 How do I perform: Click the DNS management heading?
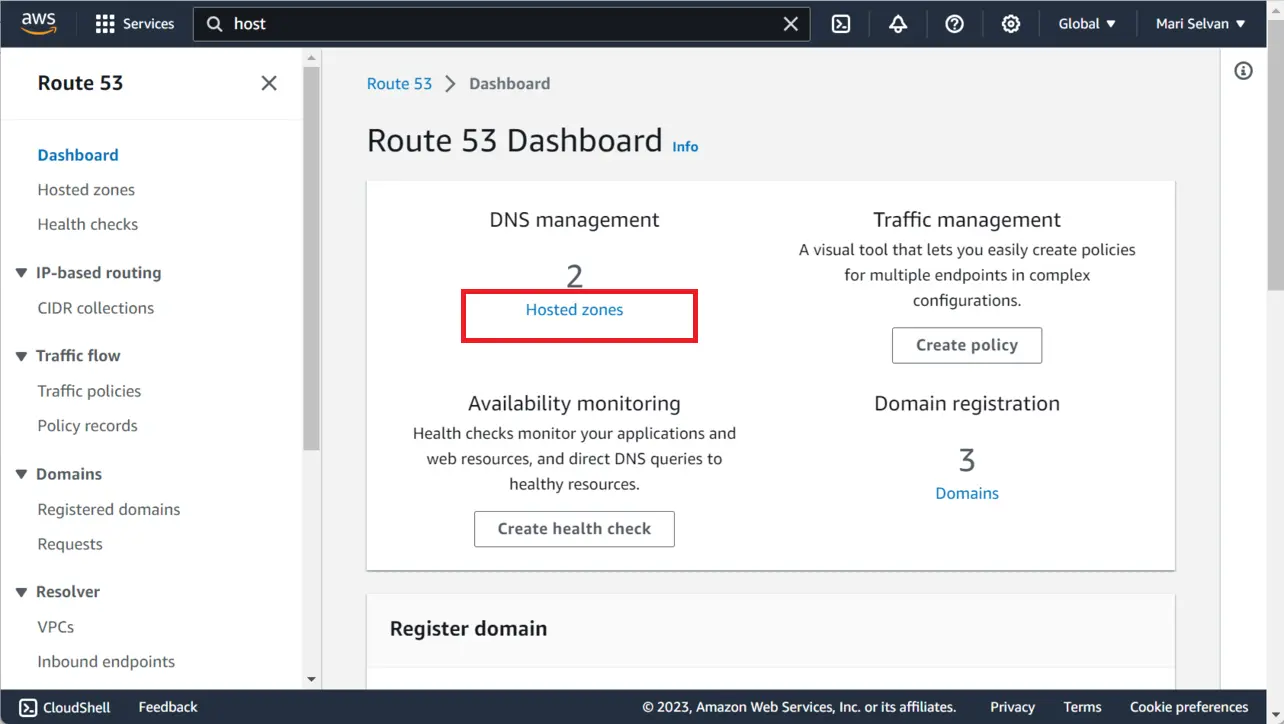point(574,220)
